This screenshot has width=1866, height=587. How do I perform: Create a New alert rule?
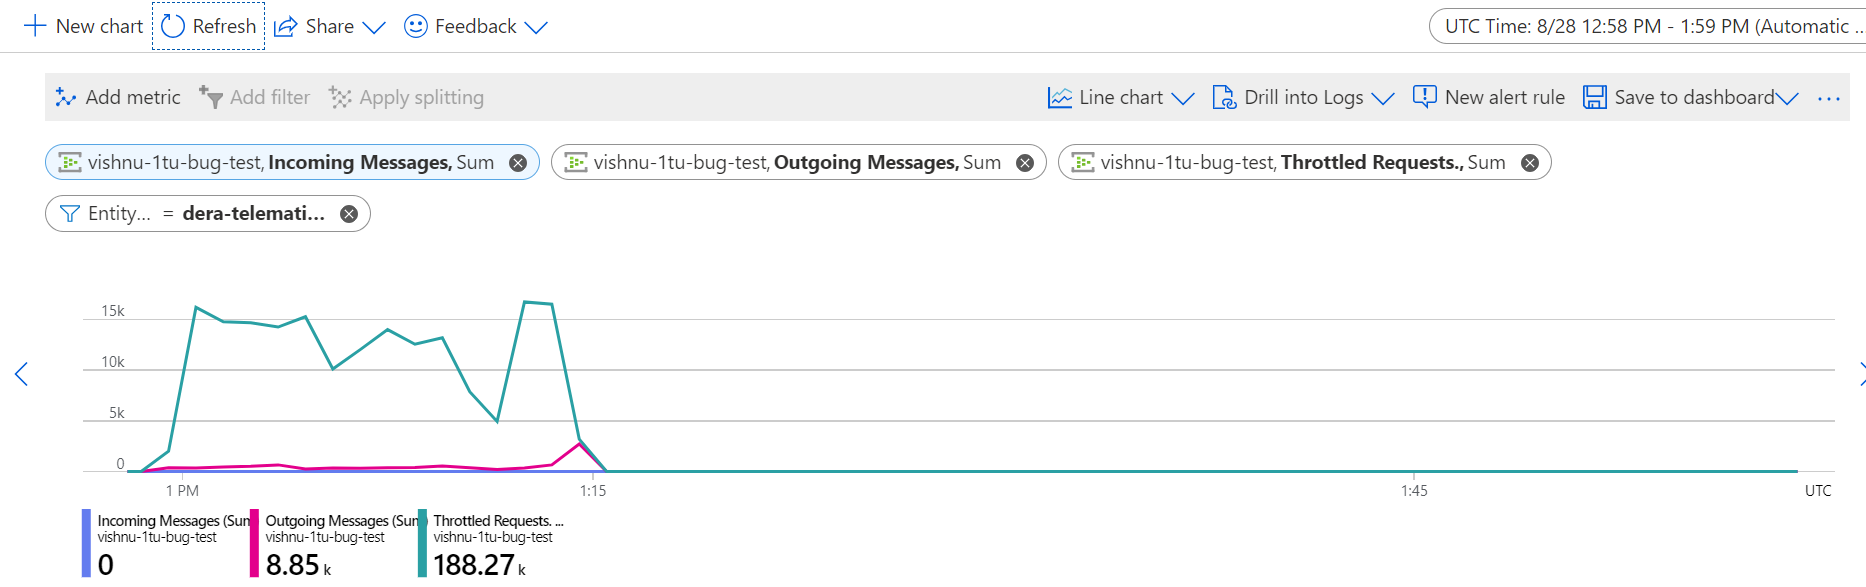1489,97
